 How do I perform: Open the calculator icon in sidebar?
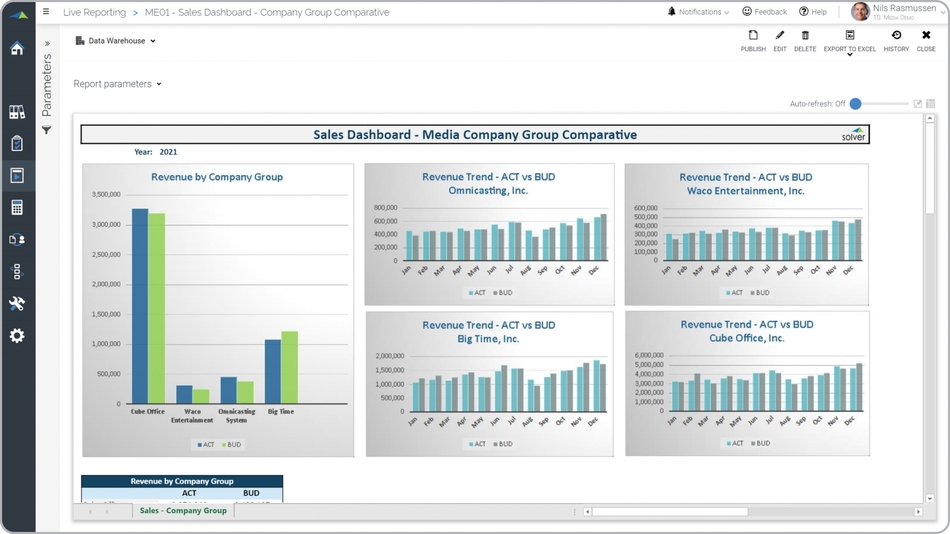tap(17, 208)
